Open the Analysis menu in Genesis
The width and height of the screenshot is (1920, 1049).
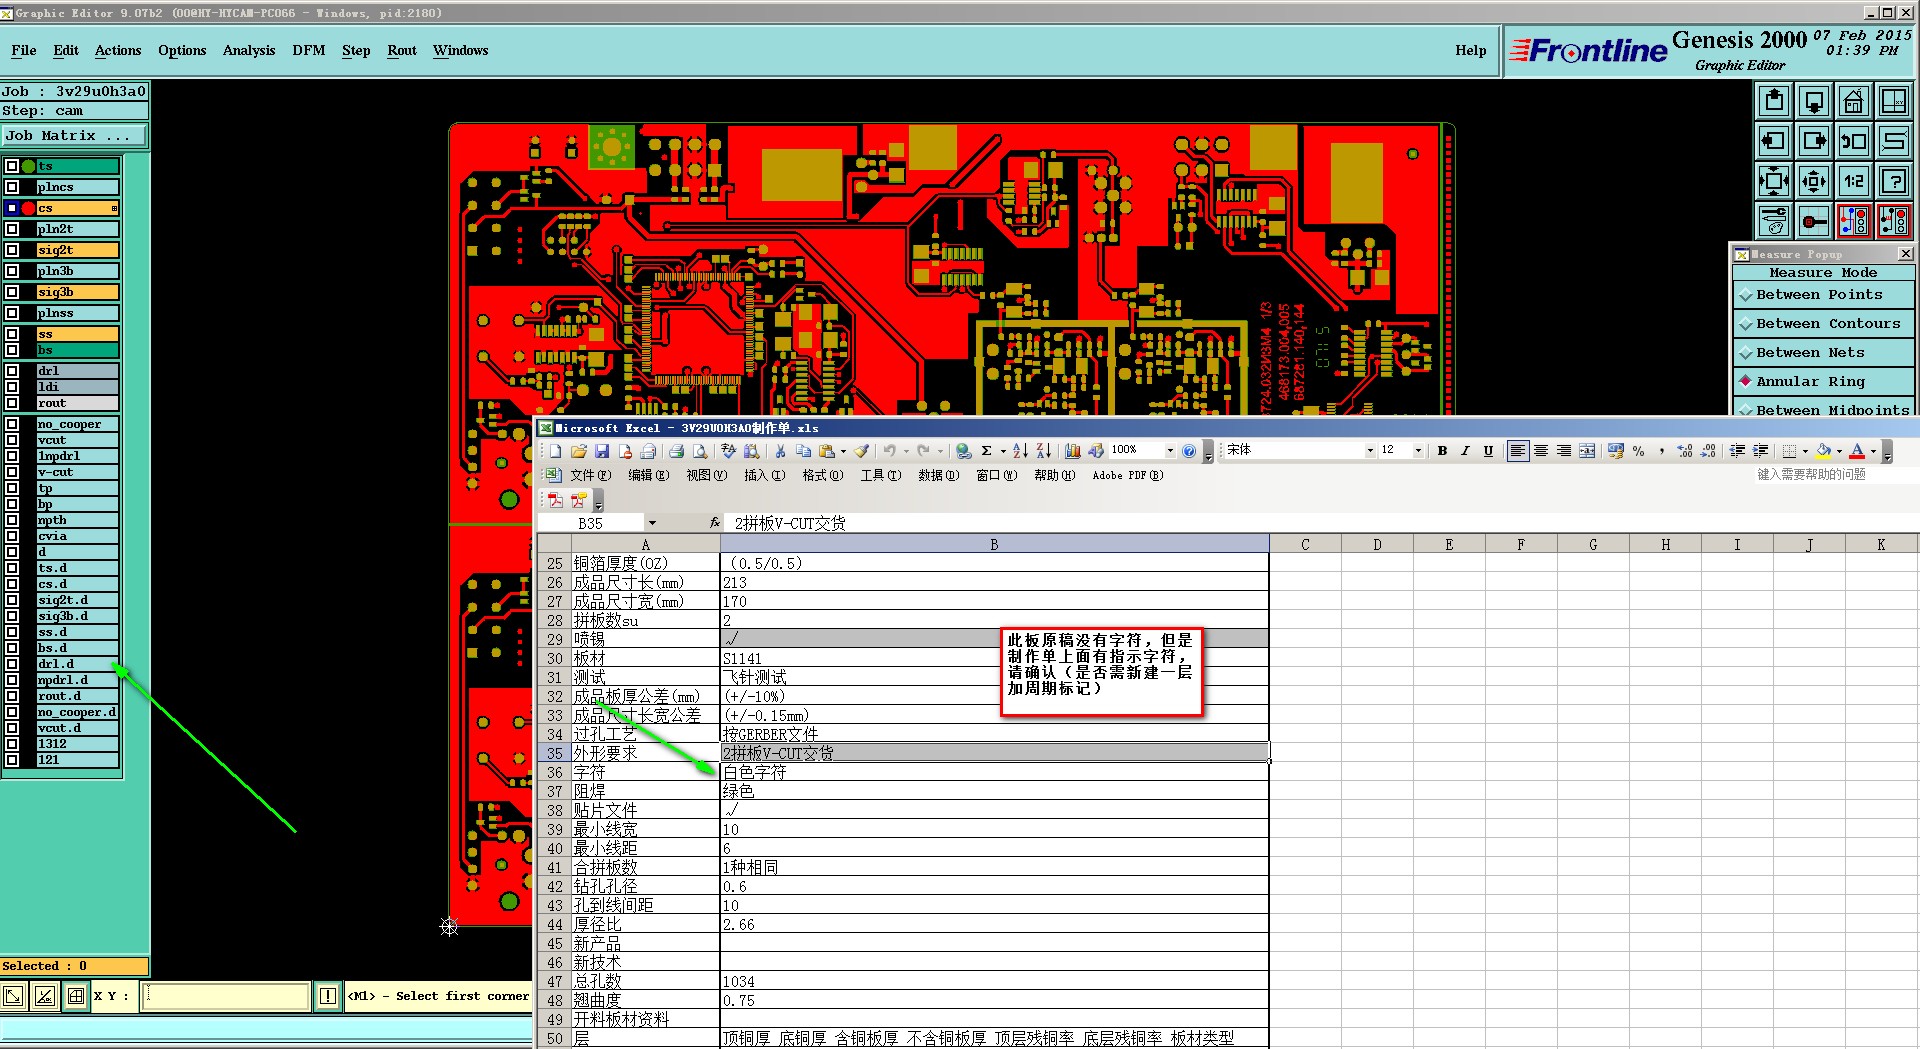pyautogui.click(x=249, y=50)
